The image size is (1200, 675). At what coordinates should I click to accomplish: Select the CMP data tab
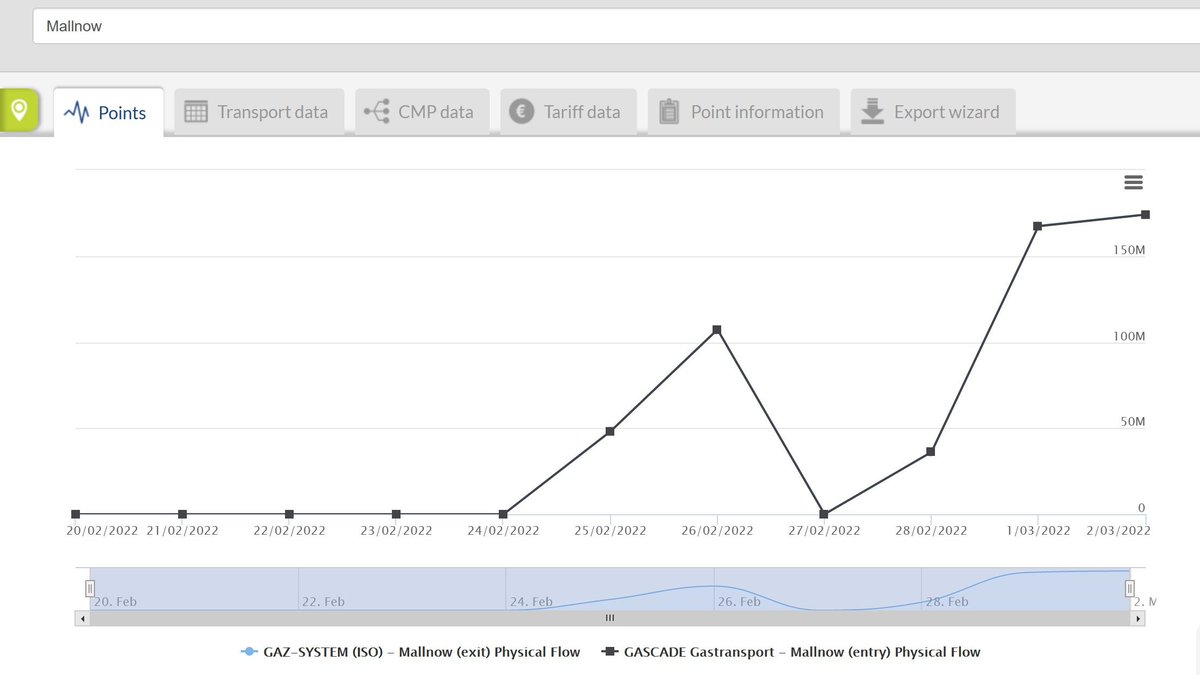coord(422,112)
